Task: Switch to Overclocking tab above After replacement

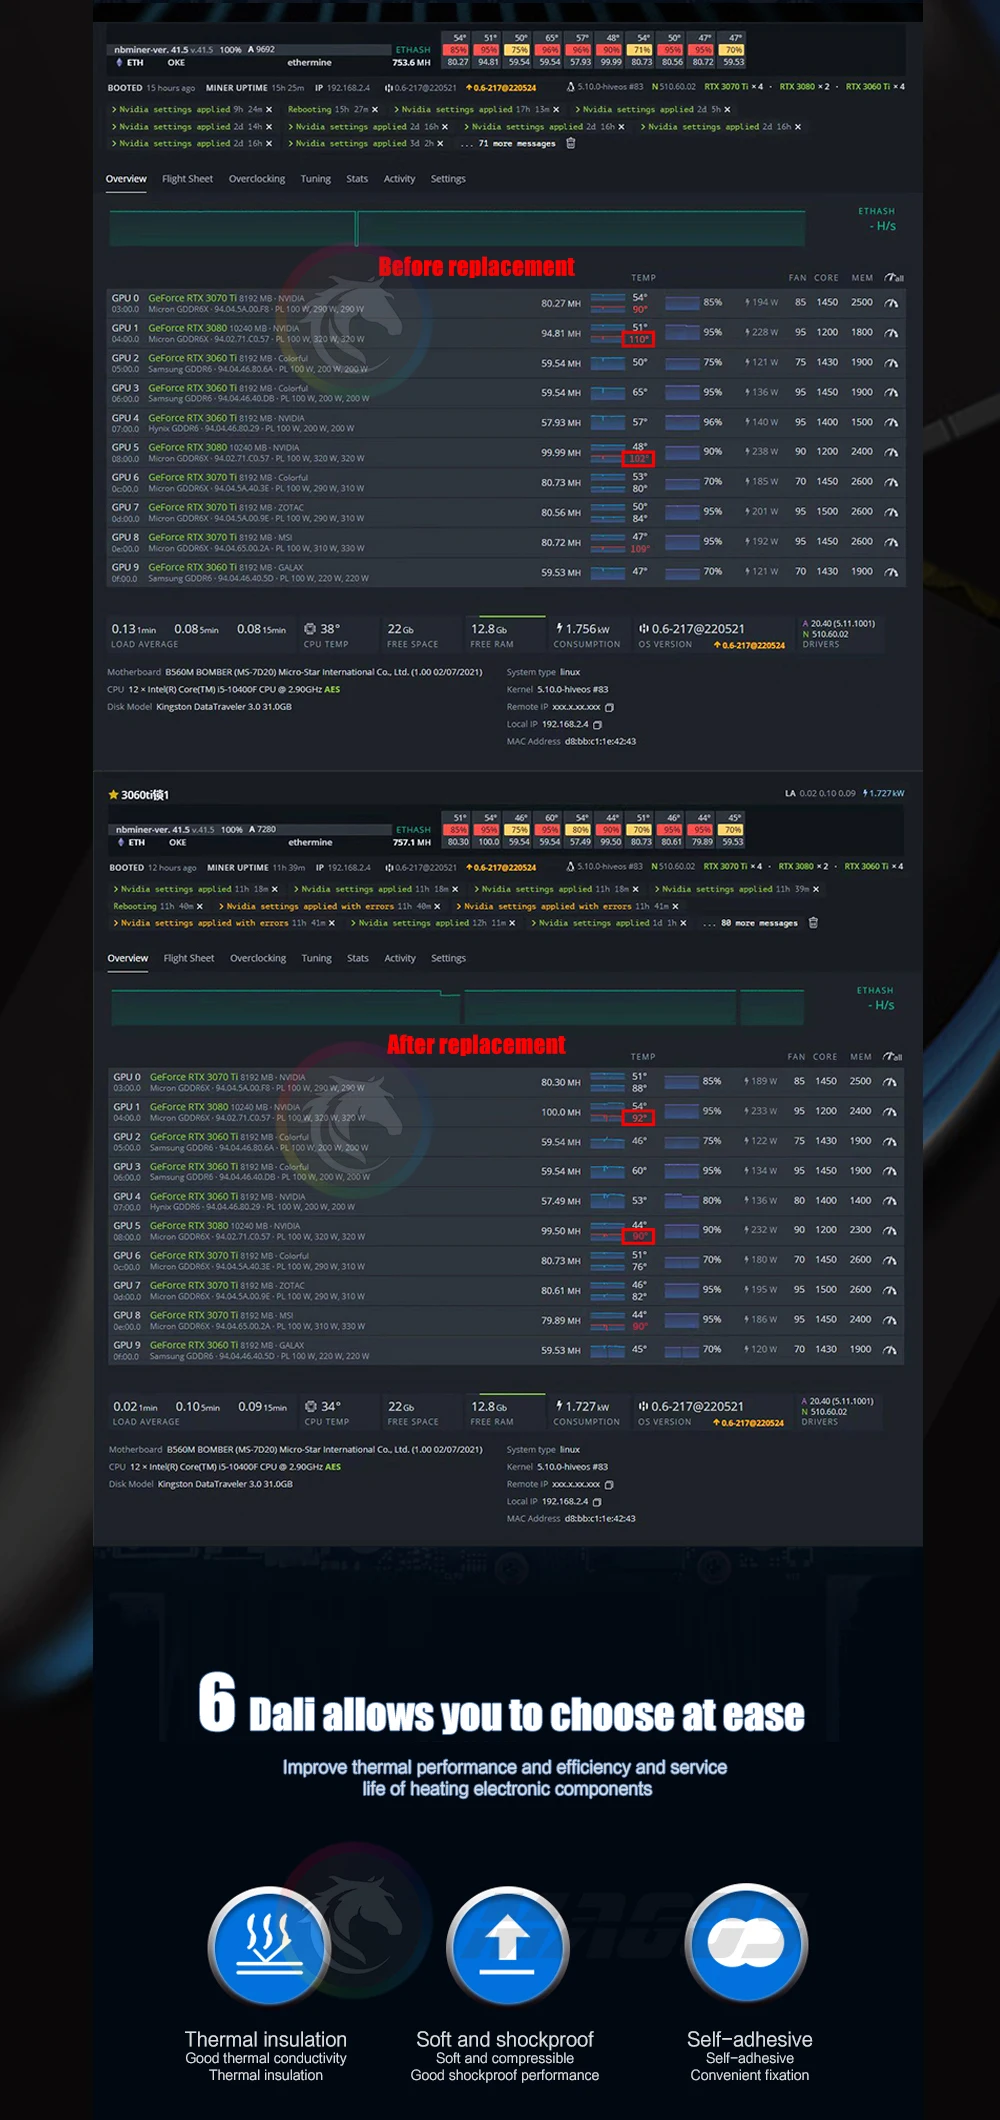Action: (258, 958)
